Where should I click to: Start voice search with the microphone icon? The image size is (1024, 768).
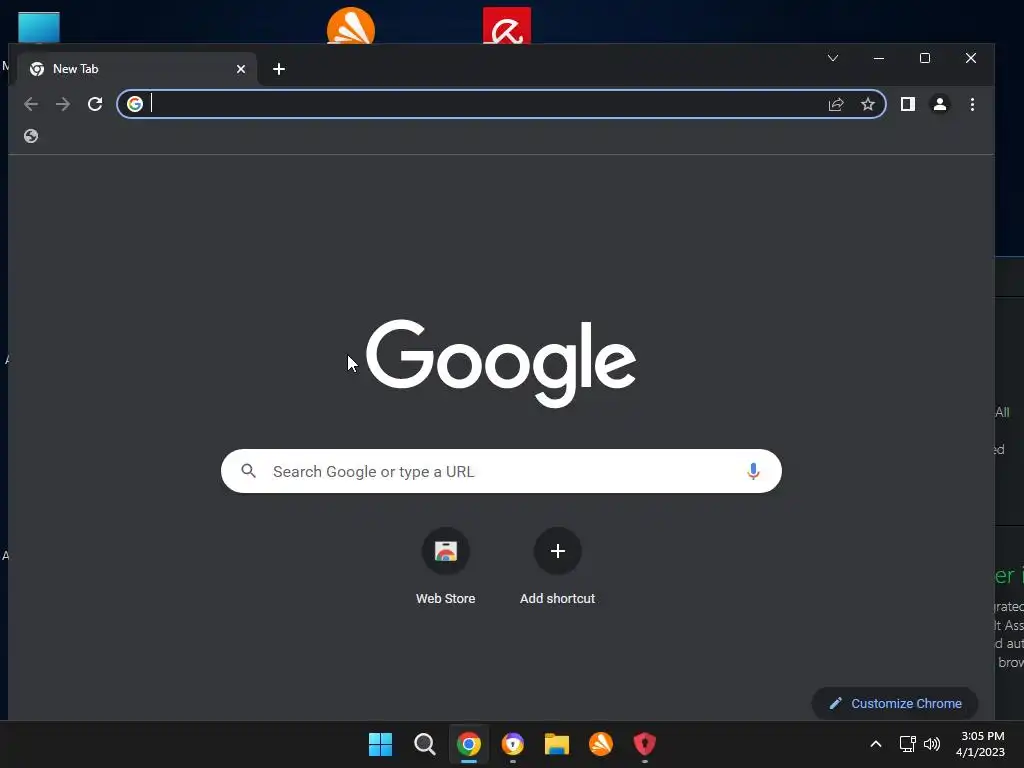tap(753, 472)
